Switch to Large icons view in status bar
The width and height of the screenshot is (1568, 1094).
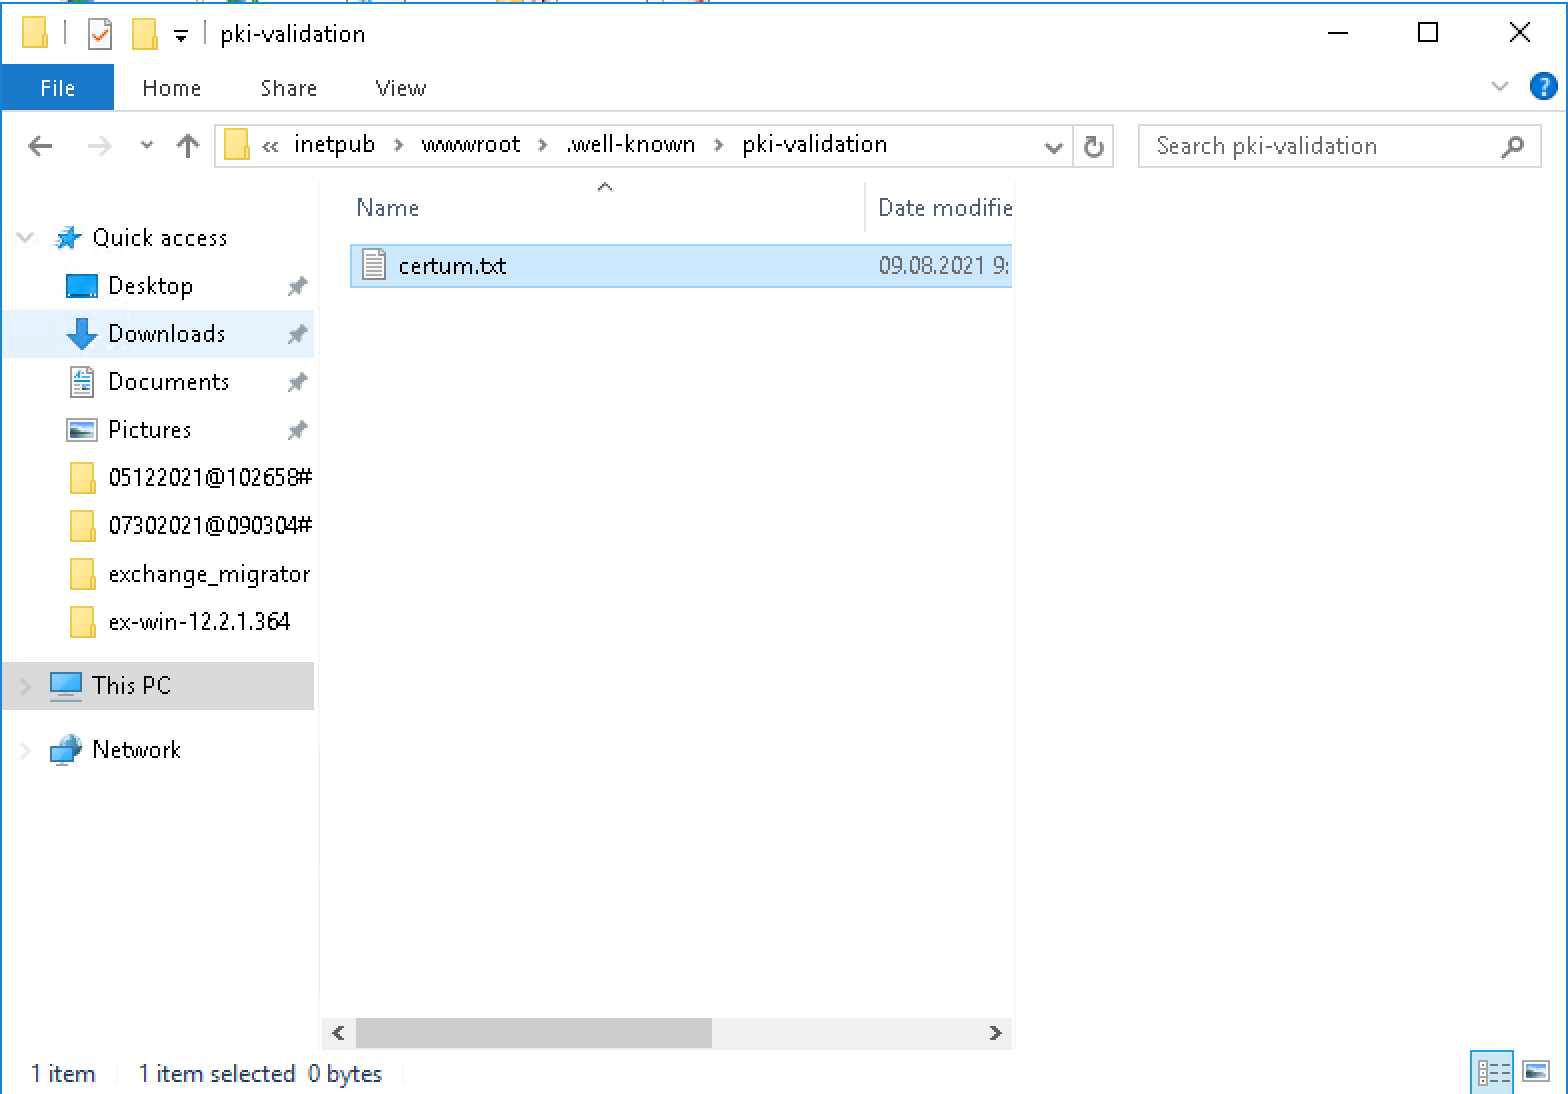[1536, 1073]
